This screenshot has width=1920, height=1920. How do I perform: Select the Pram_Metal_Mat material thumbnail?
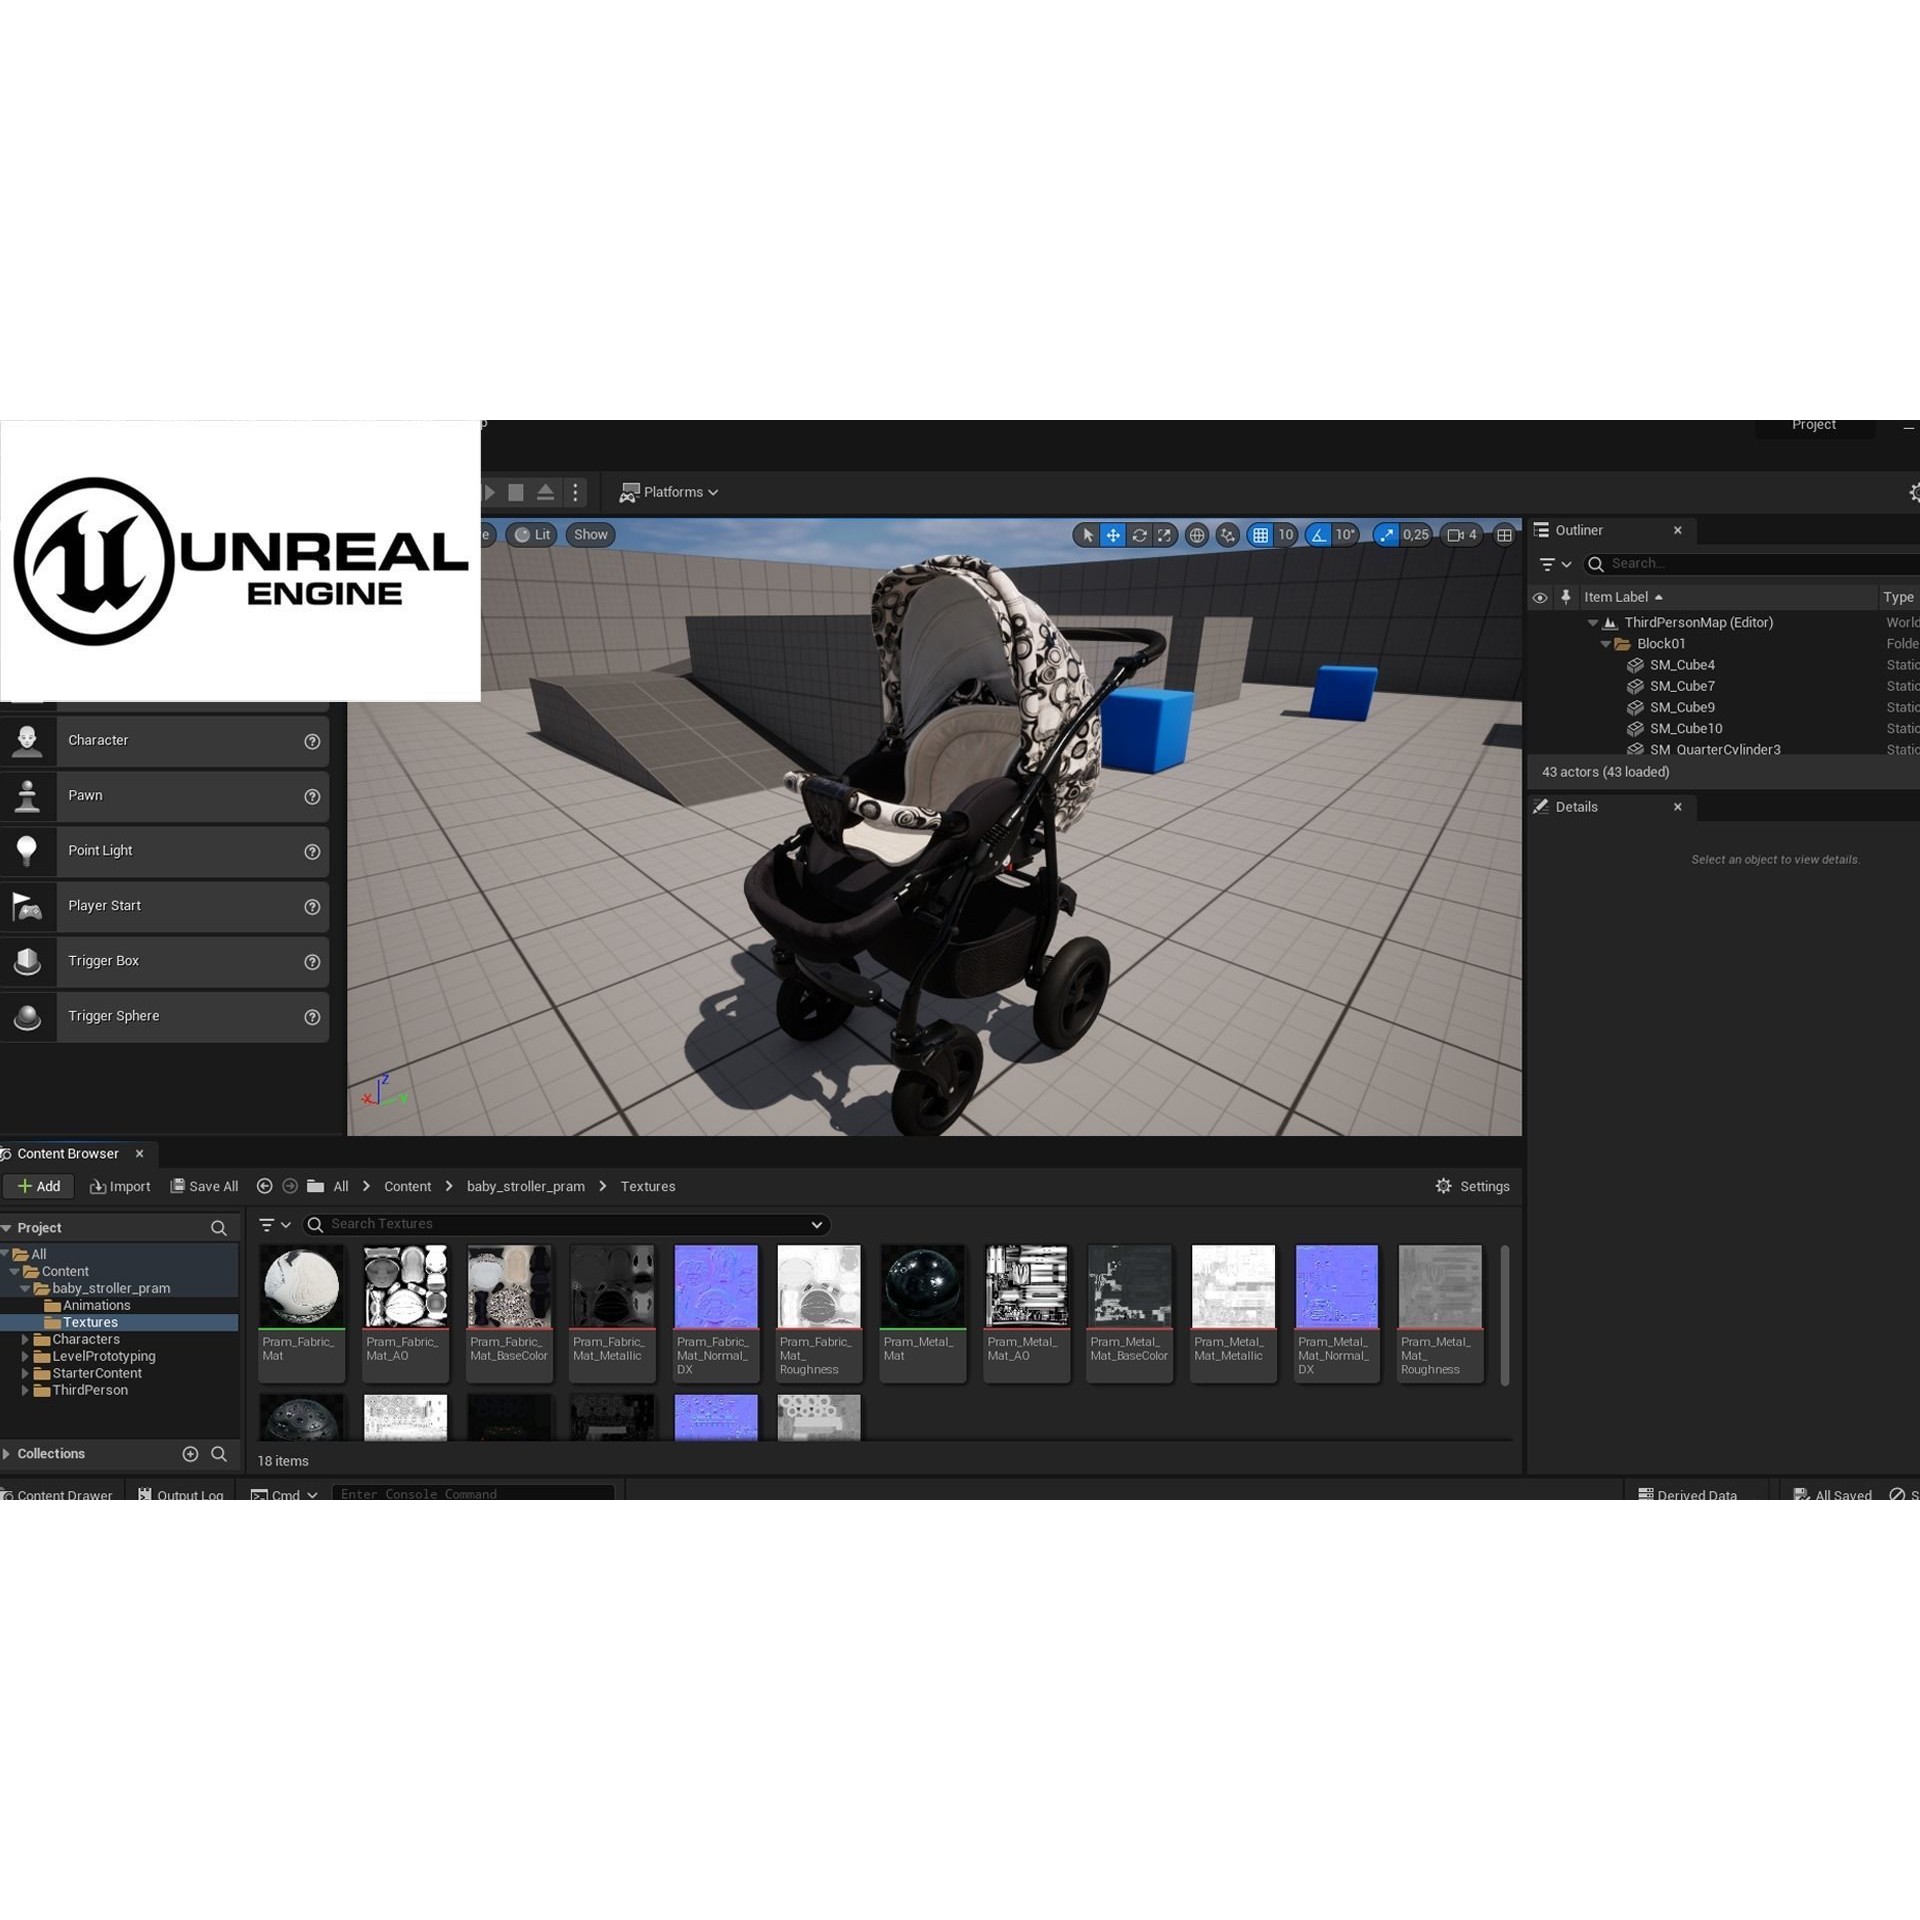(922, 1286)
